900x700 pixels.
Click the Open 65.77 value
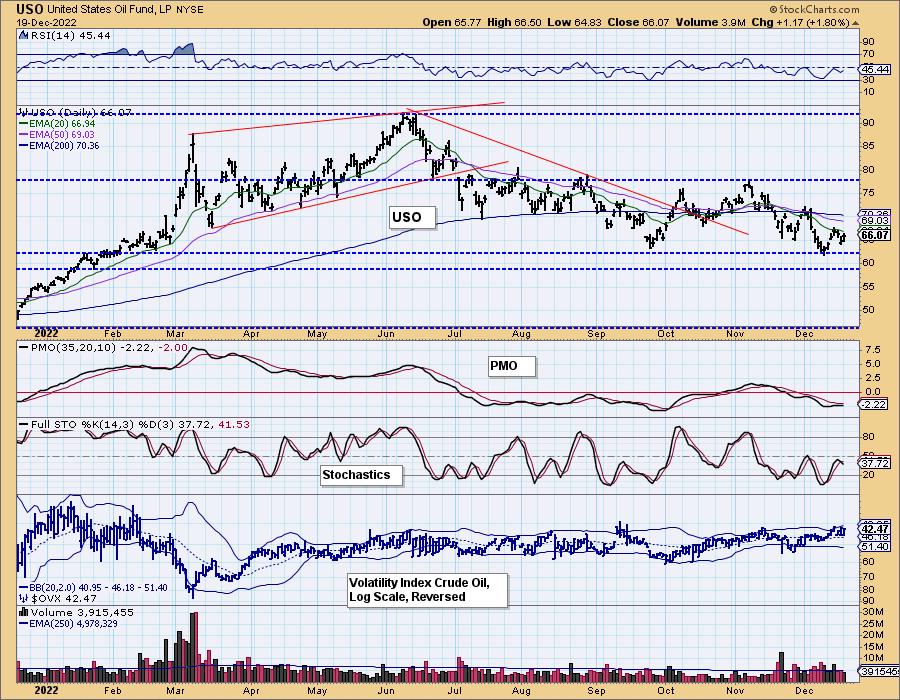(x=452, y=22)
